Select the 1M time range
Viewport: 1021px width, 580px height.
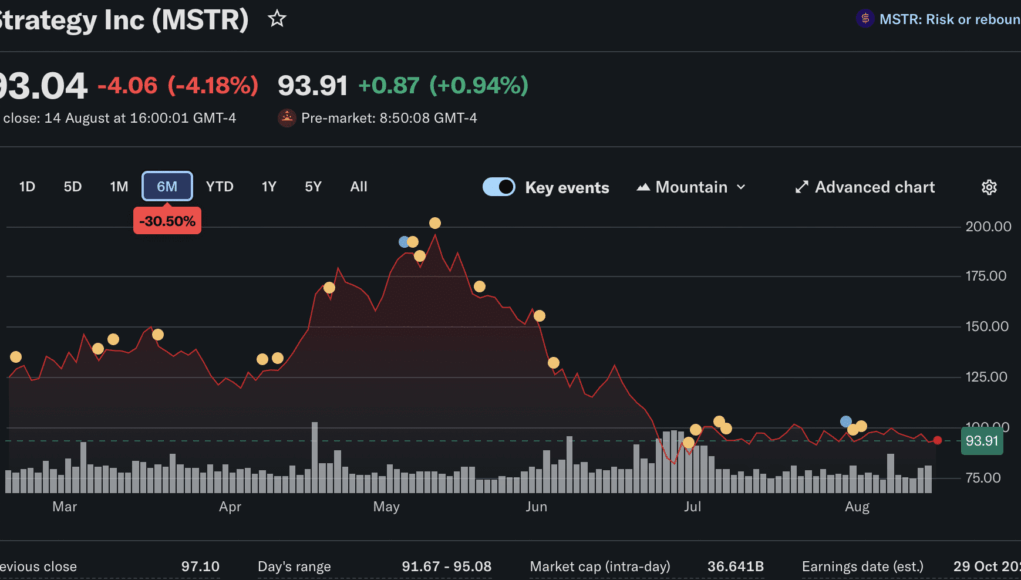click(x=119, y=187)
